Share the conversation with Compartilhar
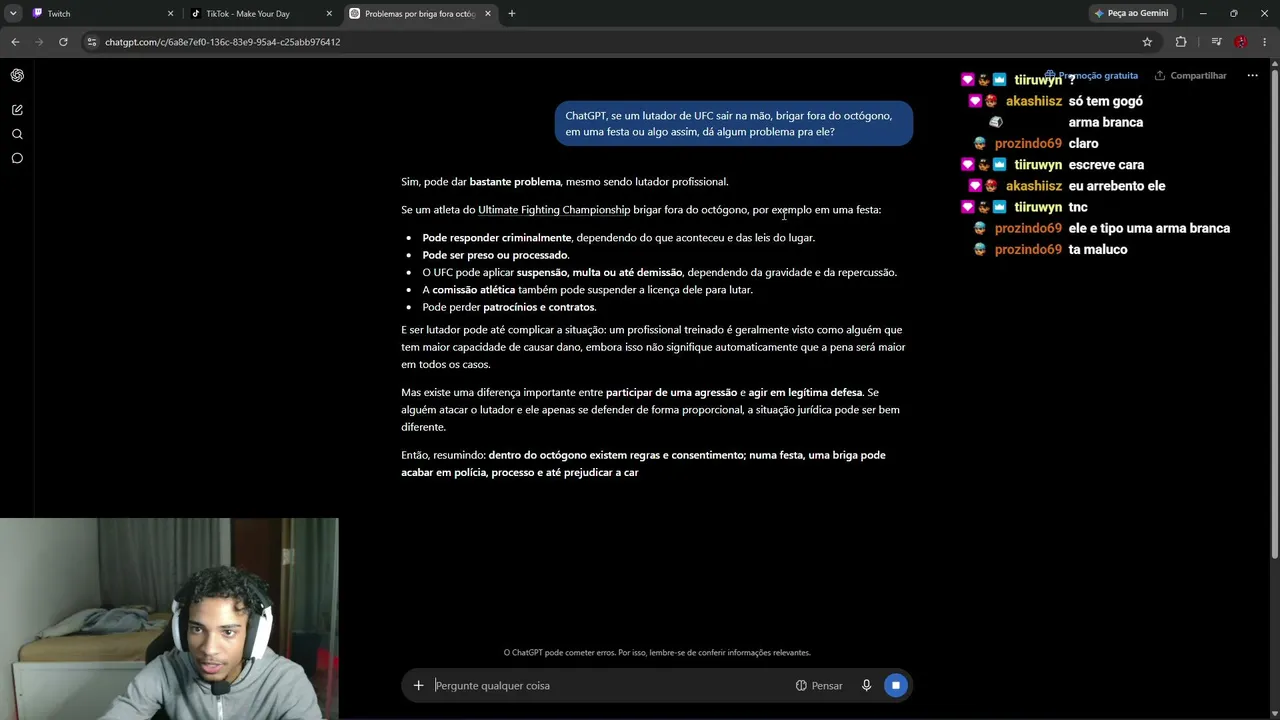 click(x=1190, y=75)
